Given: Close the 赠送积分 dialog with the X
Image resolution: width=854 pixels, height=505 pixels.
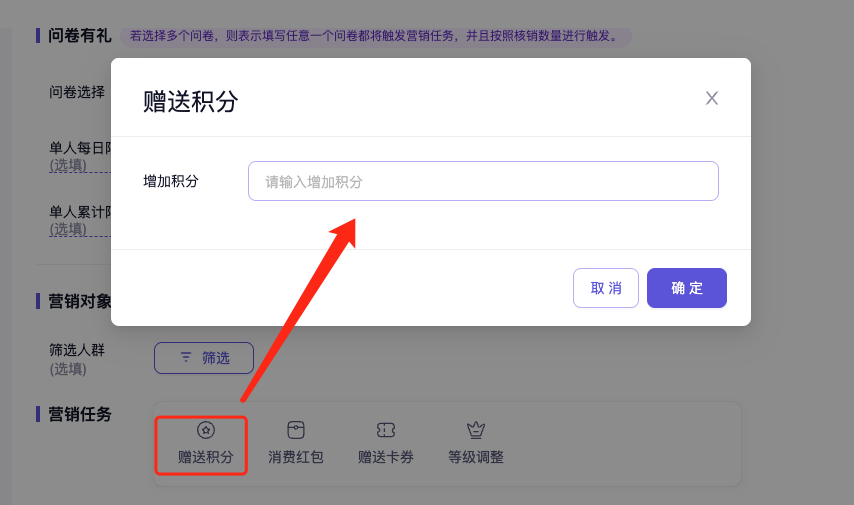Looking at the screenshot, I should (712, 98).
